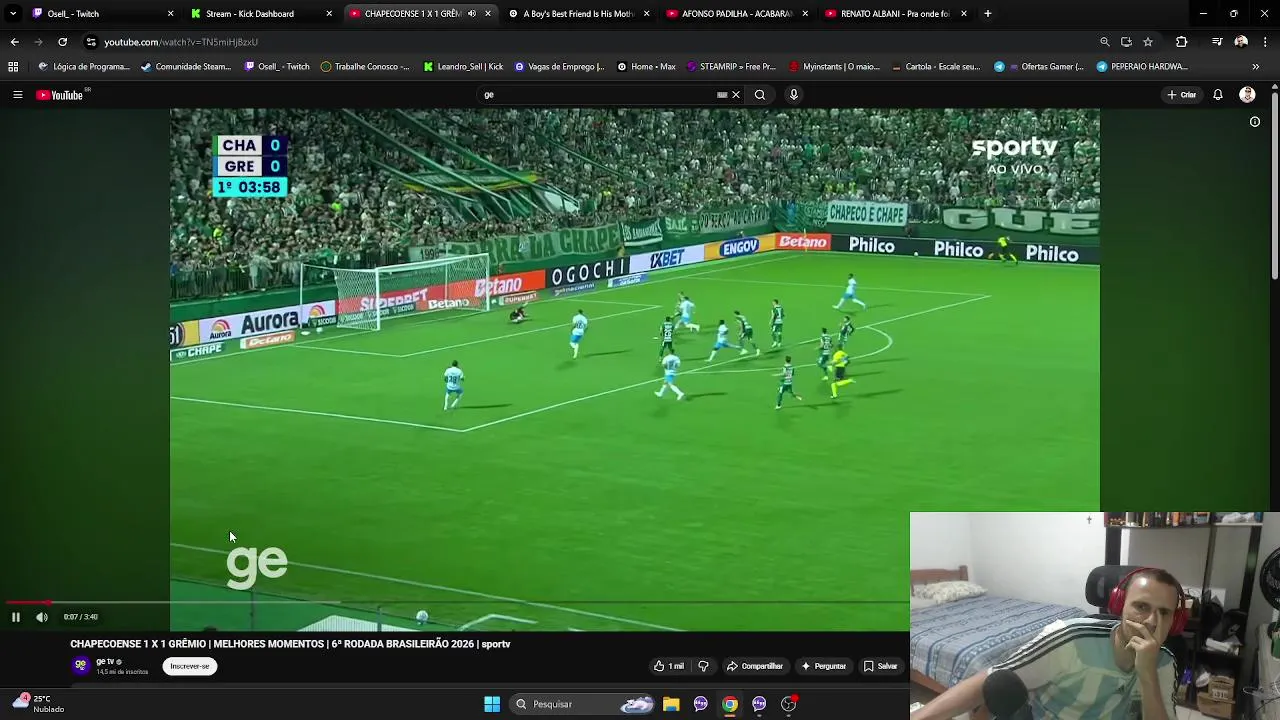Subscribe with the Inscrever-se button
The image size is (1280, 720).
(190, 666)
